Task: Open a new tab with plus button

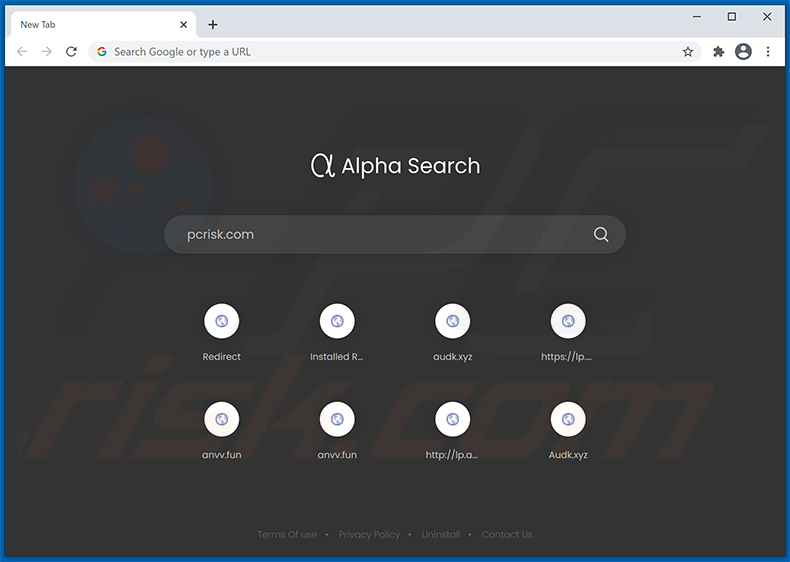Action: click(213, 24)
